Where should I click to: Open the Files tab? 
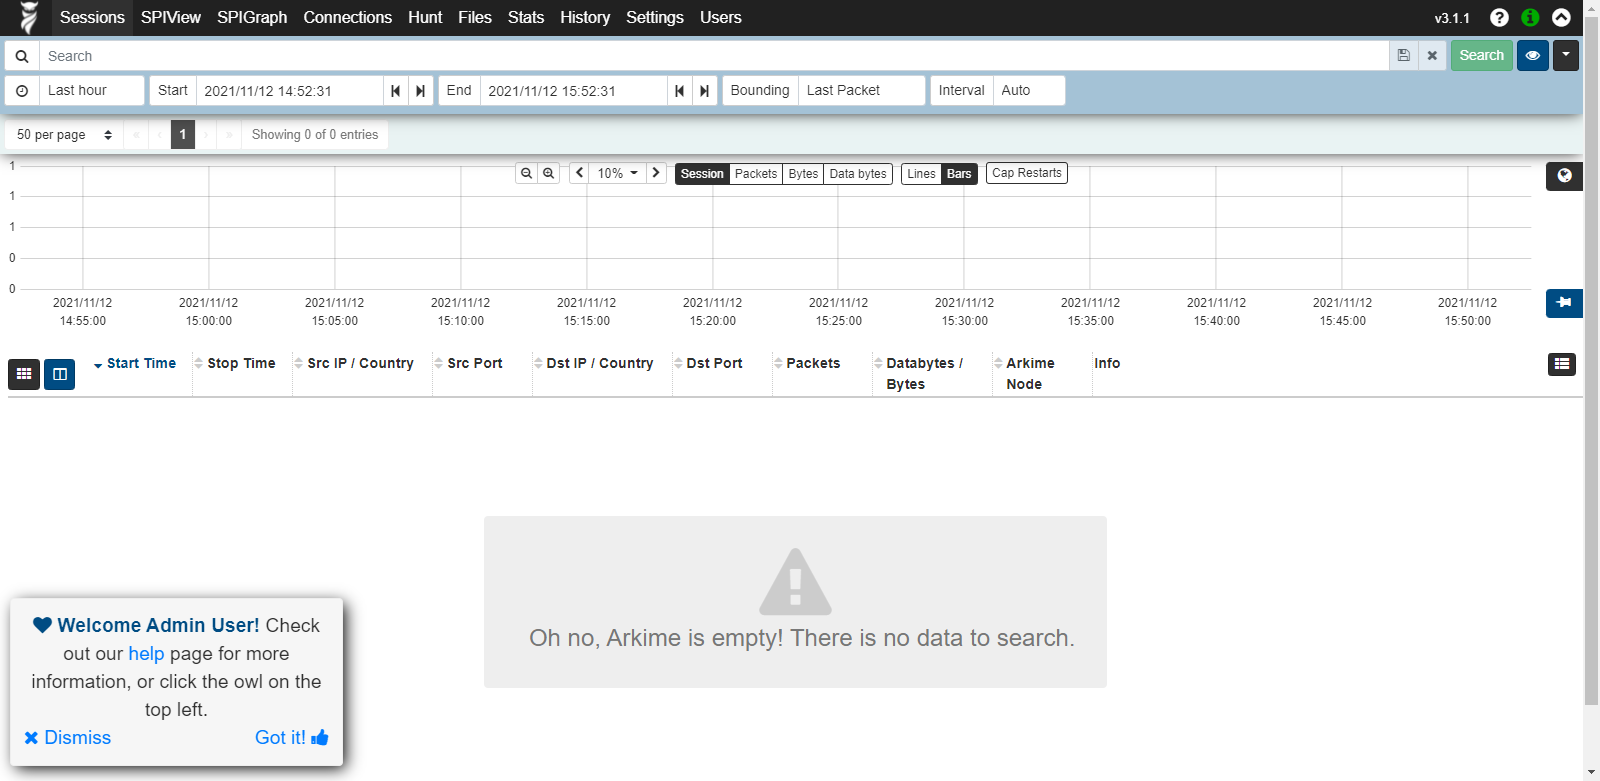pyautogui.click(x=475, y=17)
